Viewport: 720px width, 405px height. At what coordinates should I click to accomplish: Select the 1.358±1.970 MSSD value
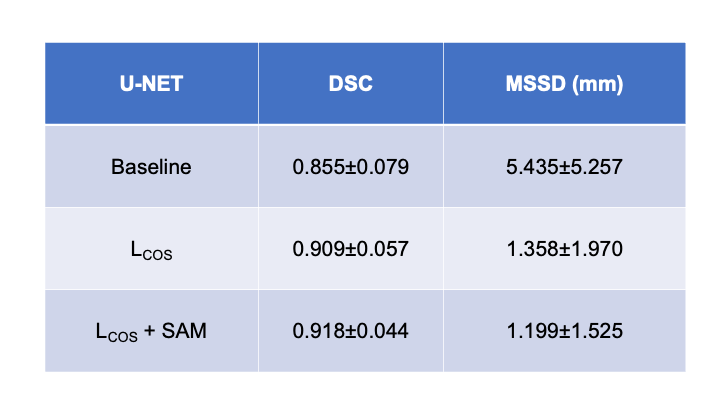tap(565, 248)
